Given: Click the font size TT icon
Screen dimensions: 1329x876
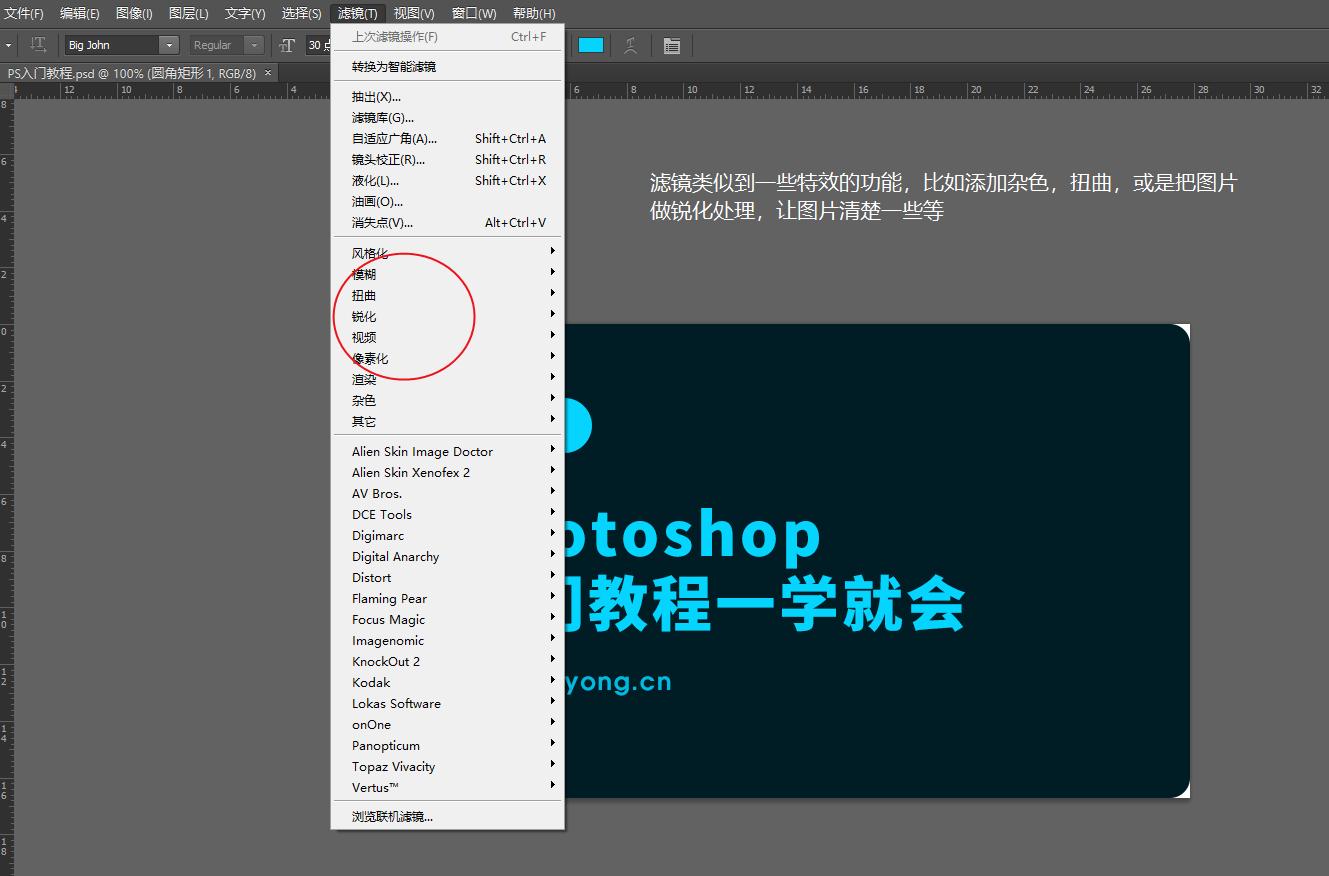Looking at the screenshot, I should click(287, 45).
